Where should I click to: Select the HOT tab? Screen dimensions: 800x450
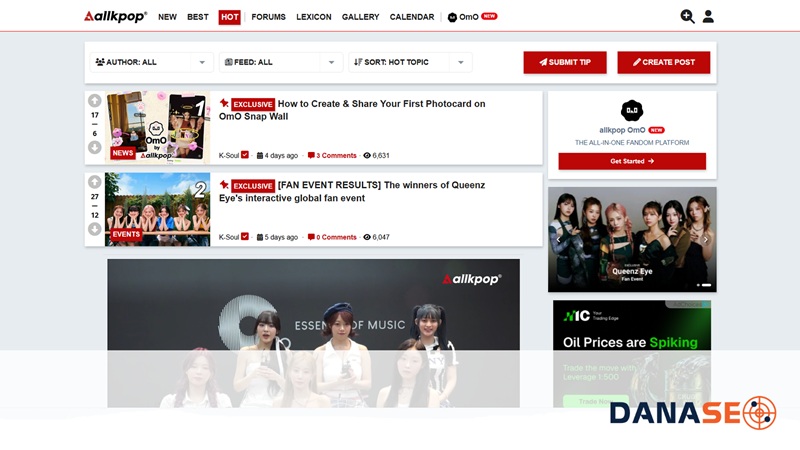click(230, 17)
